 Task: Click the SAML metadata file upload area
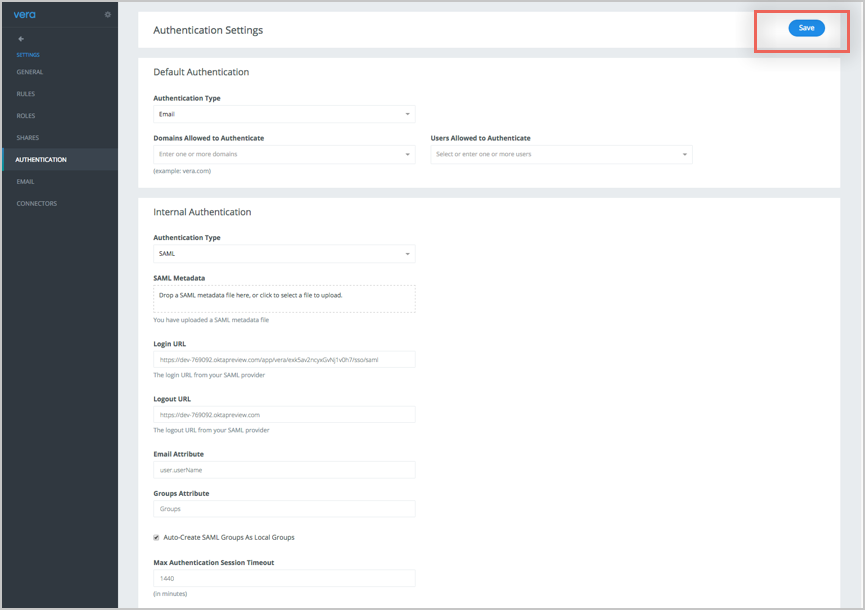[283, 298]
